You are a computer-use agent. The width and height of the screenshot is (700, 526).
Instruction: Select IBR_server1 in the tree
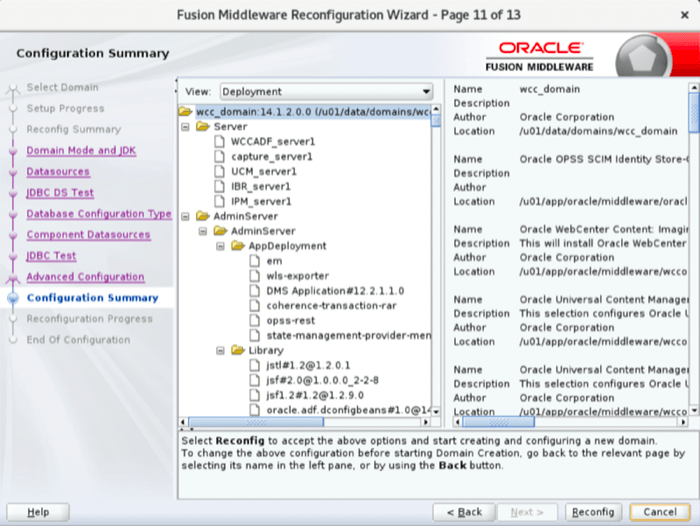(x=261, y=186)
